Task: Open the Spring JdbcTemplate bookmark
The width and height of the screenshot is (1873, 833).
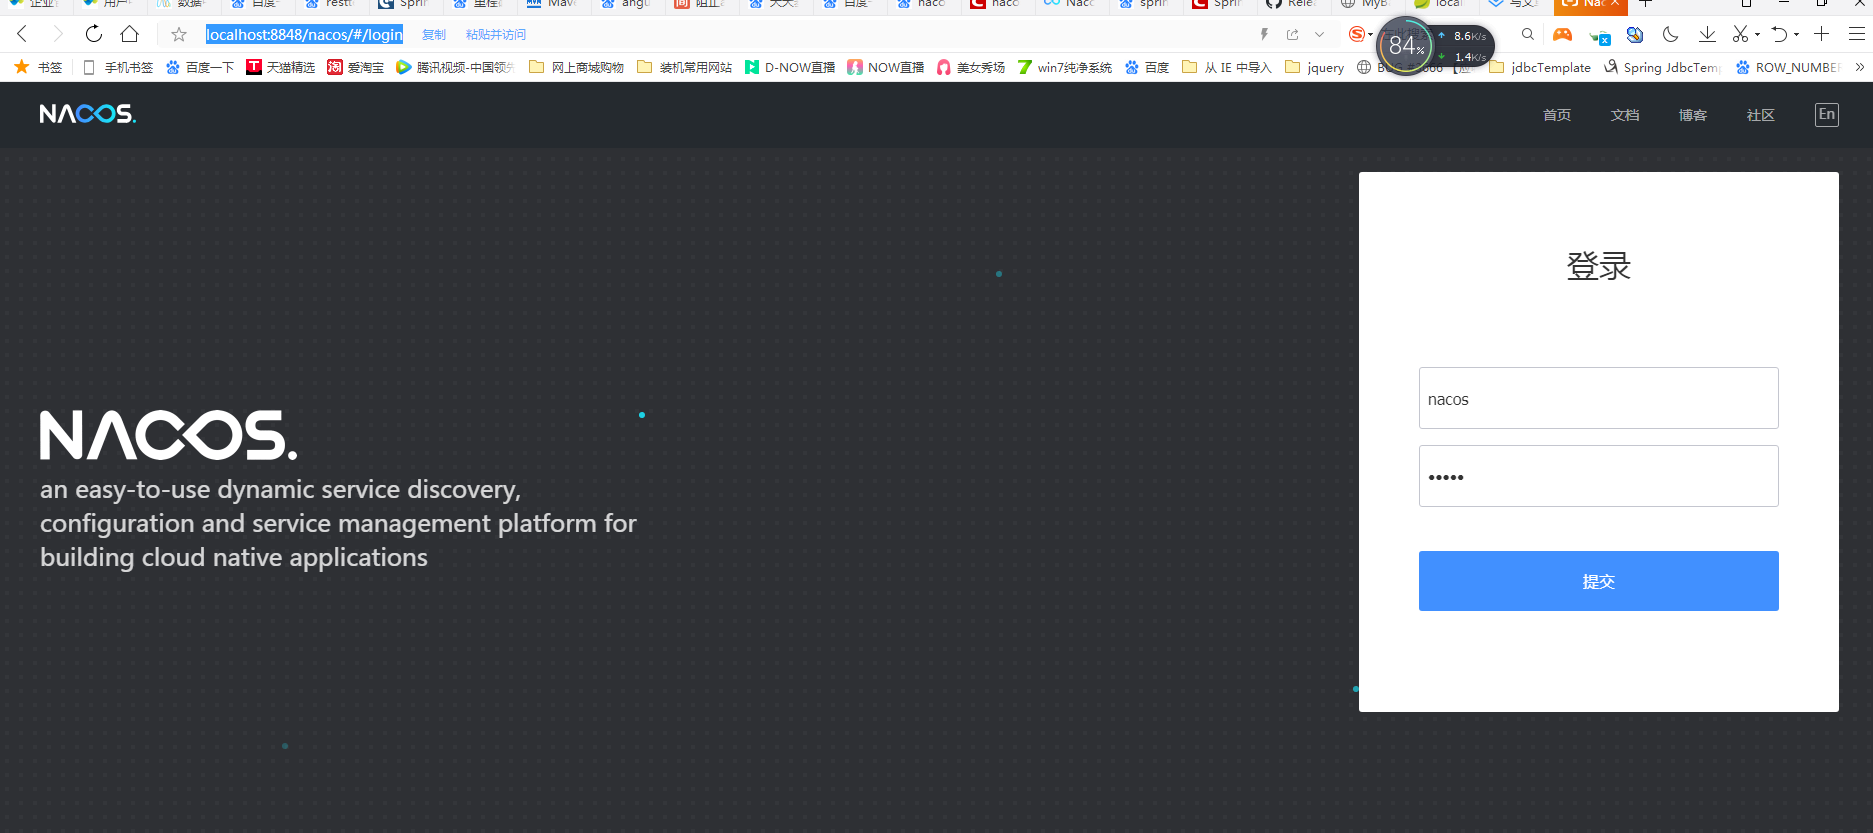Action: pos(1661,67)
